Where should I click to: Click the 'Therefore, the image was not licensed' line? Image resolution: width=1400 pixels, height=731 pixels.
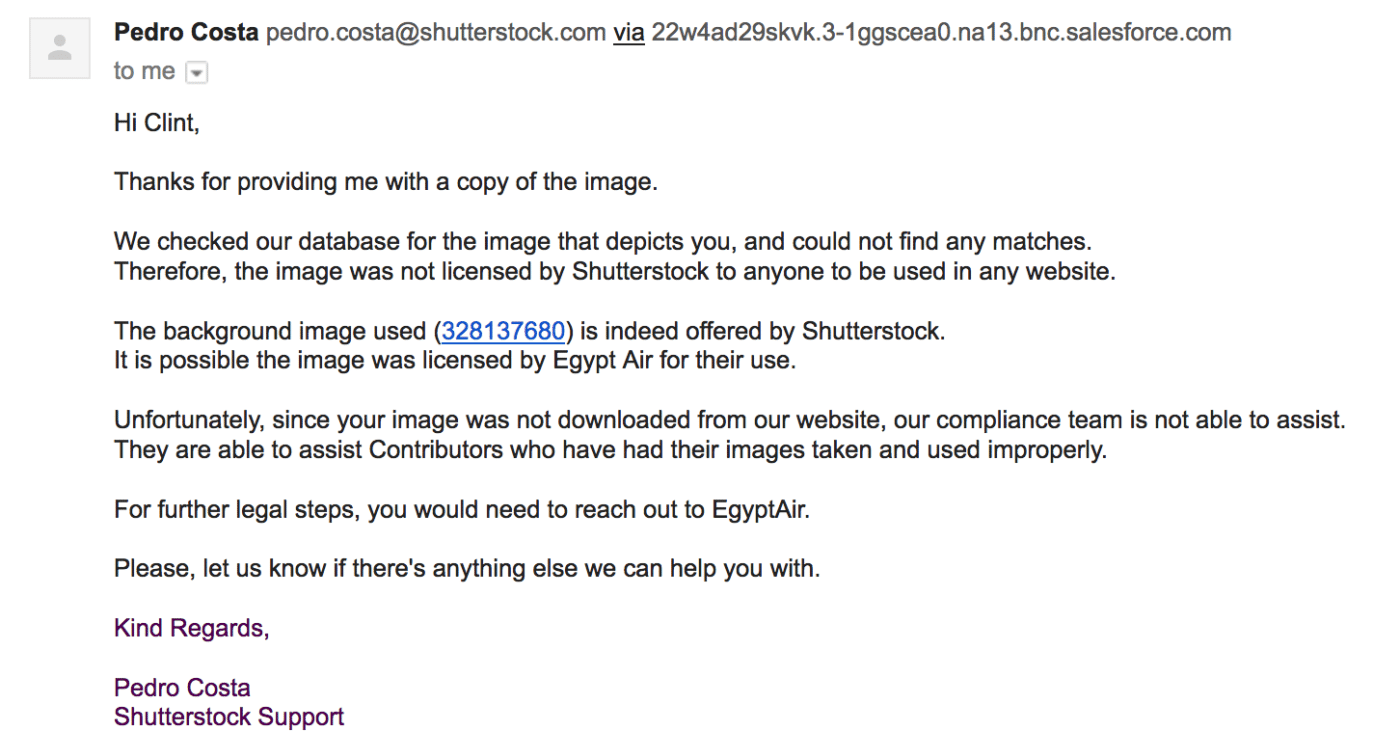(614, 271)
